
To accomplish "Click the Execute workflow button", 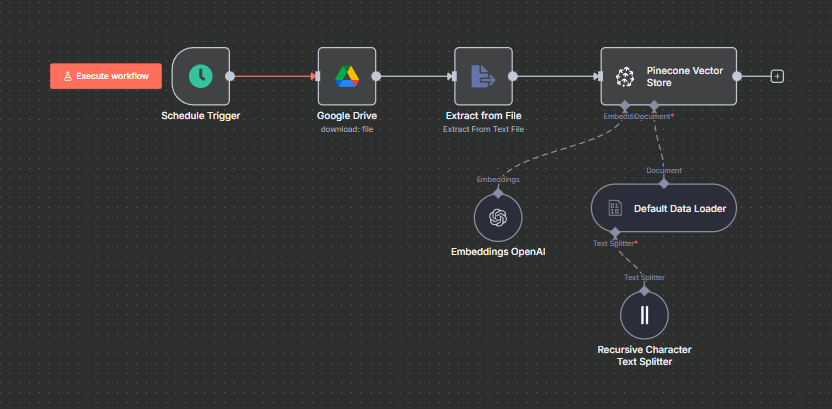I will [106, 76].
